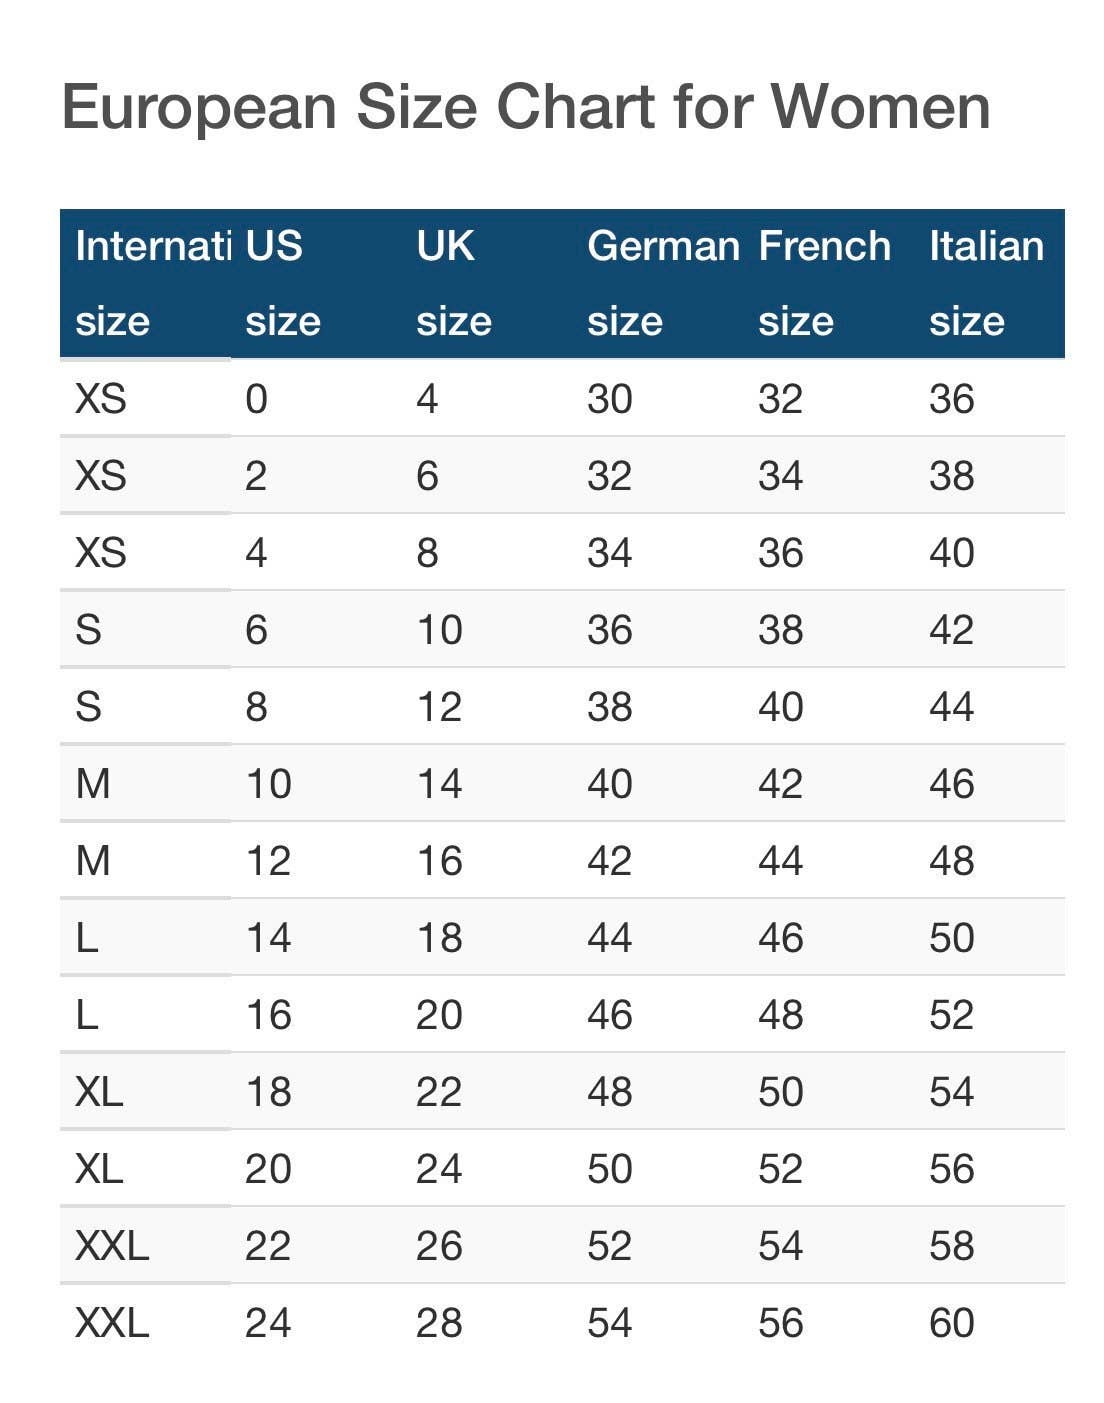Click the German size column header
1104x1403 pixels.
(x=662, y=283)
